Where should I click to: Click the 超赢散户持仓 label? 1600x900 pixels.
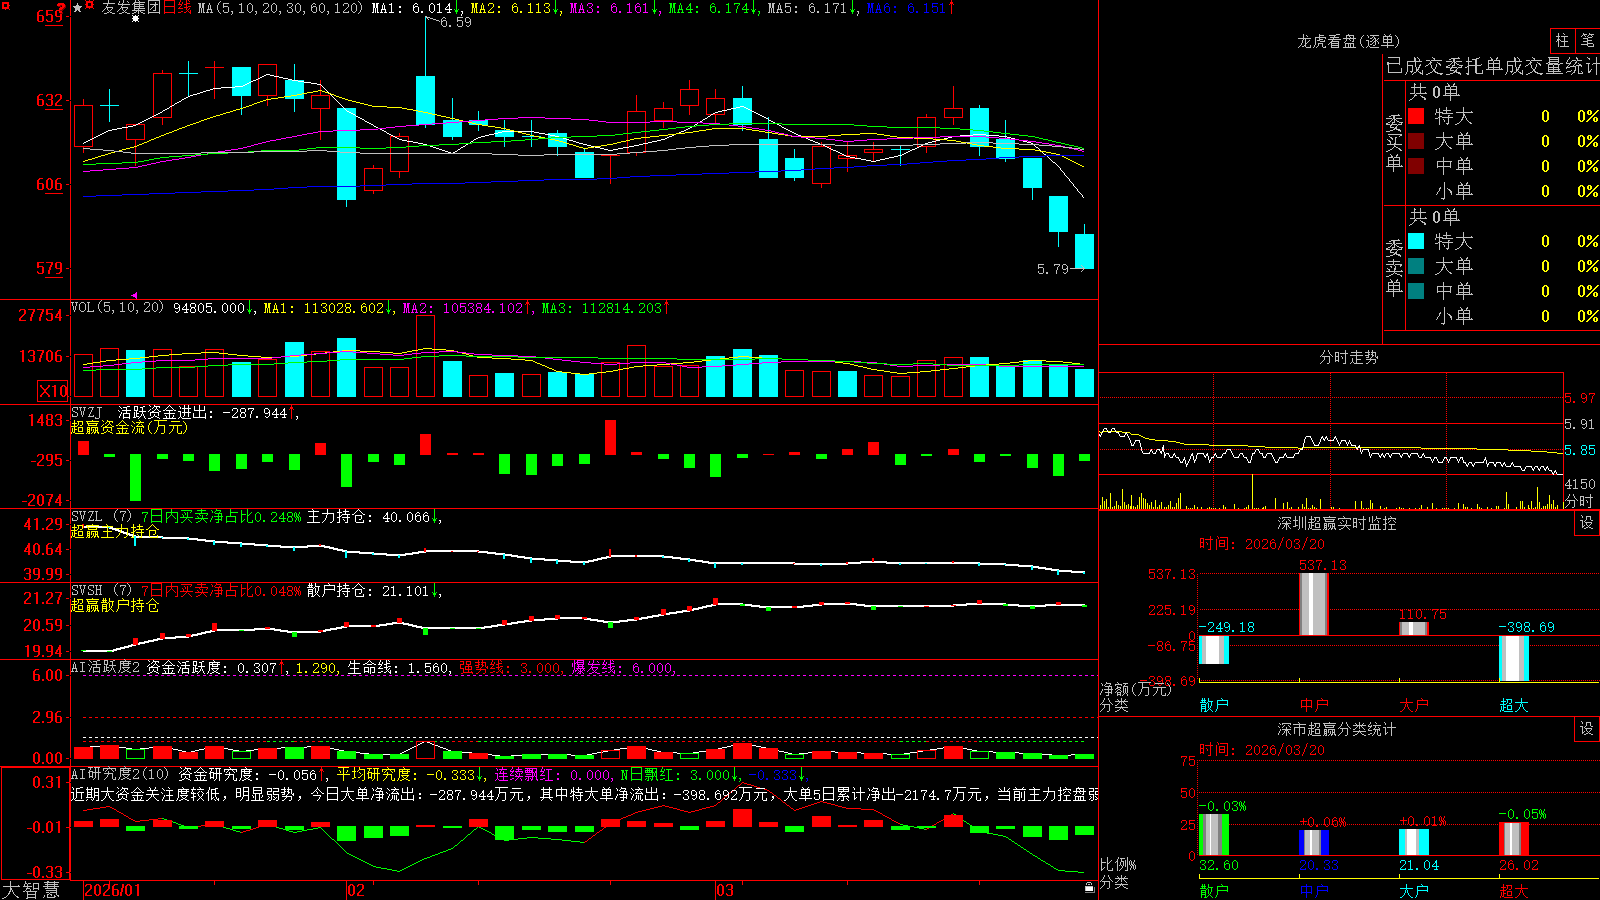pyautogui.click(x=115, y=605)
